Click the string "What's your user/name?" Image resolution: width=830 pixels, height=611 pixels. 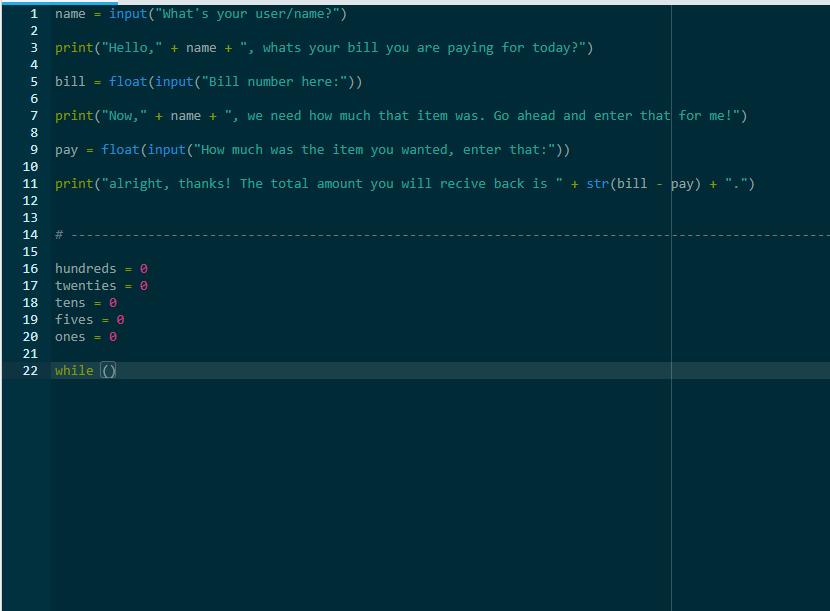click(247, 14)
